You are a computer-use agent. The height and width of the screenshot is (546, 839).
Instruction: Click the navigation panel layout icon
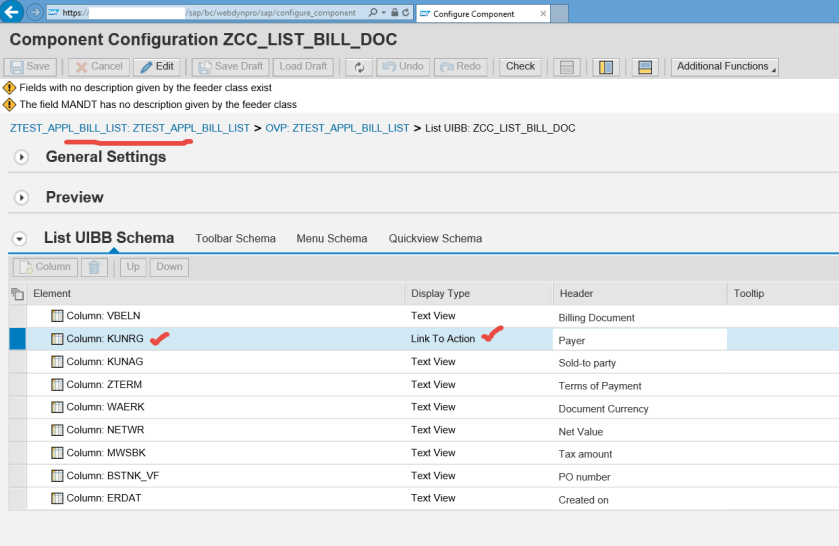605,67
